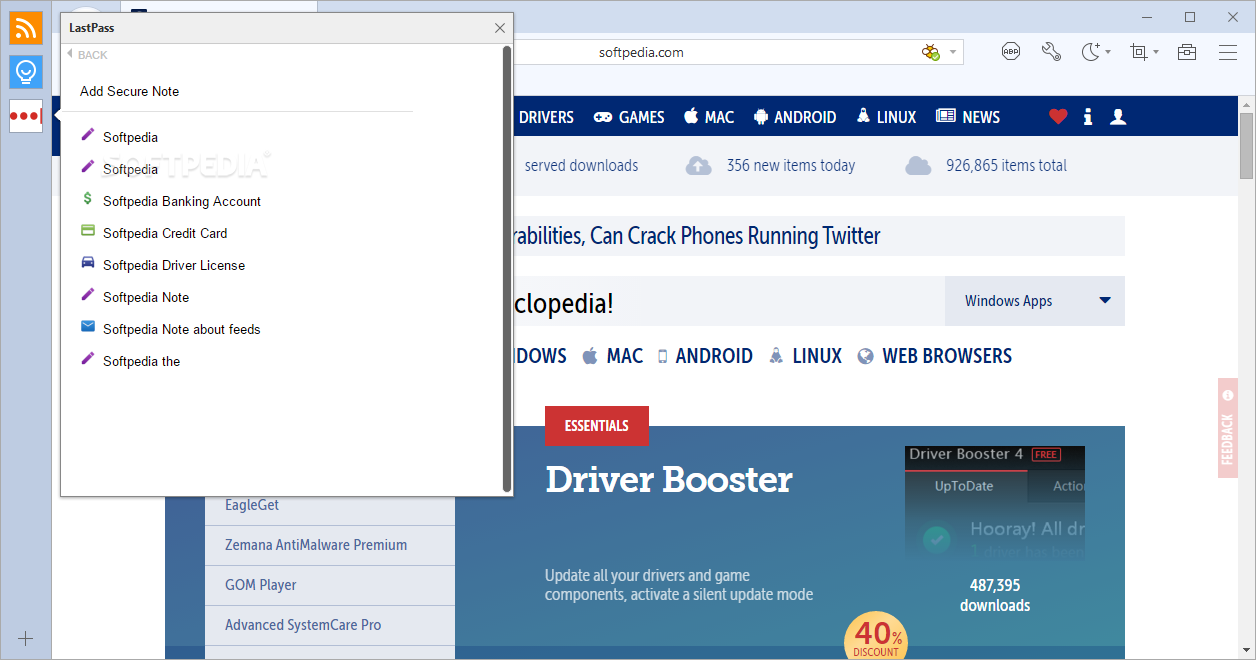Viewport: 1256px width, 660px height.
Task: Click the page scrollbar up arrow
Action: [1246, 103]
